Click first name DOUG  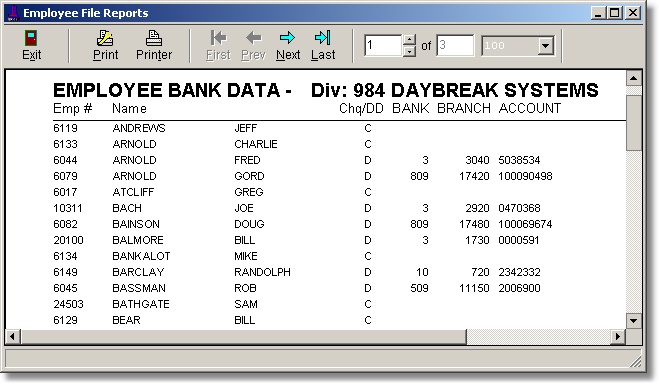click(249, 224)
